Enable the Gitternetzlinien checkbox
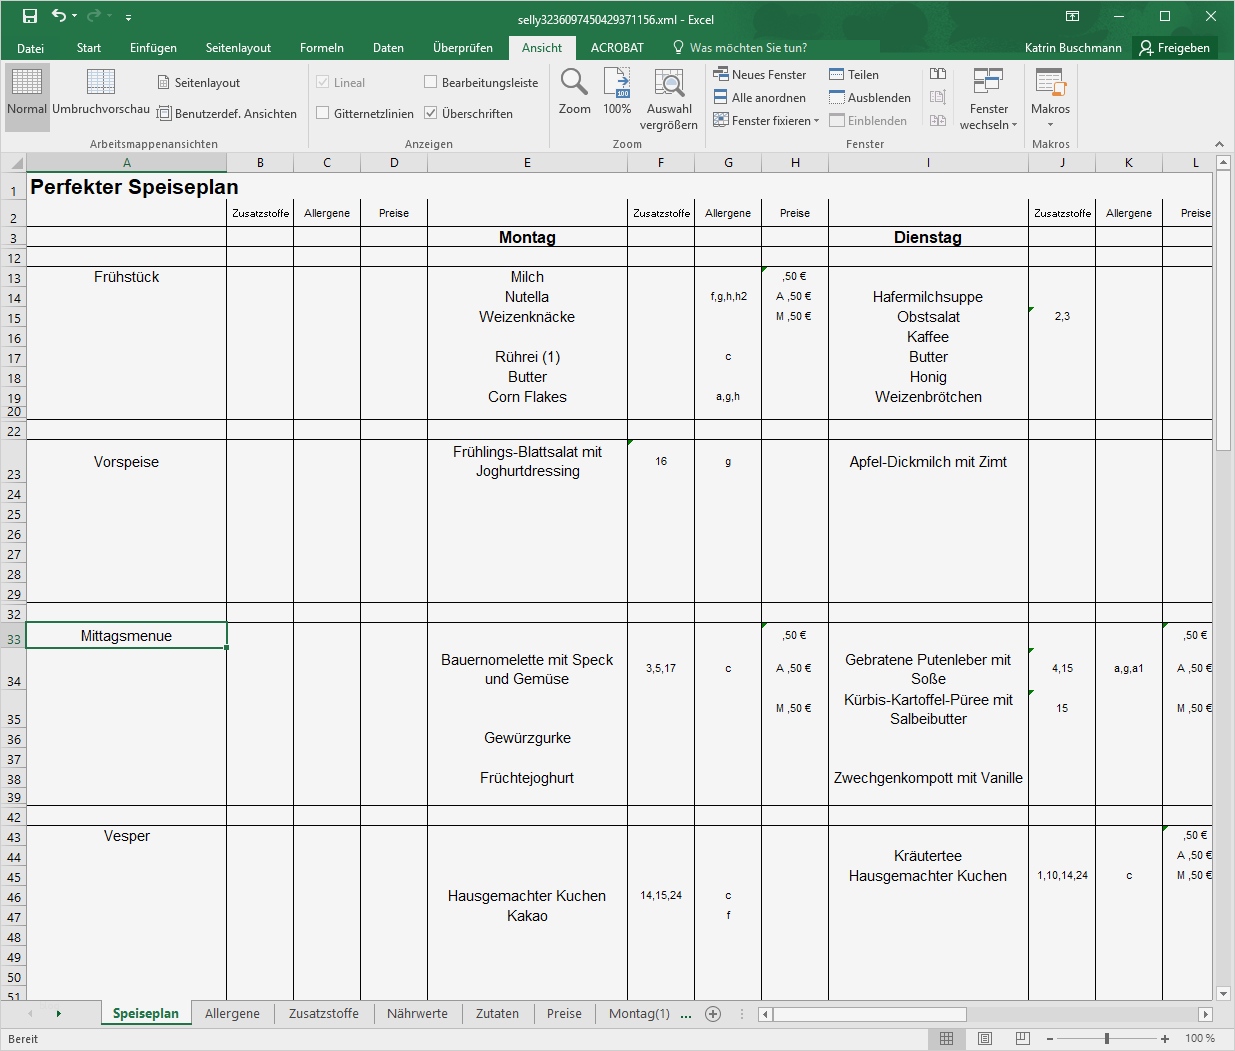The width and height of the screenshot is (1235, 1051). 323,114
